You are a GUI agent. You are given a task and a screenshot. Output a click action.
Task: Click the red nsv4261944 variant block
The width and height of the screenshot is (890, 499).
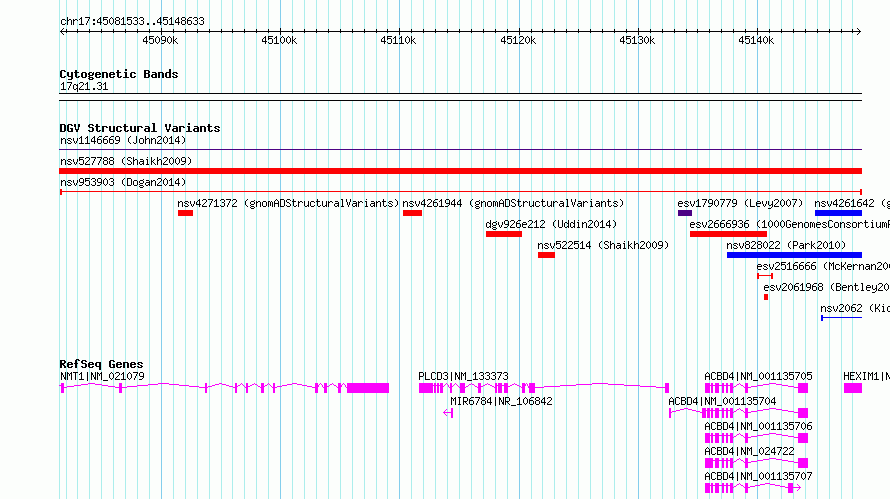pos(413,213)
